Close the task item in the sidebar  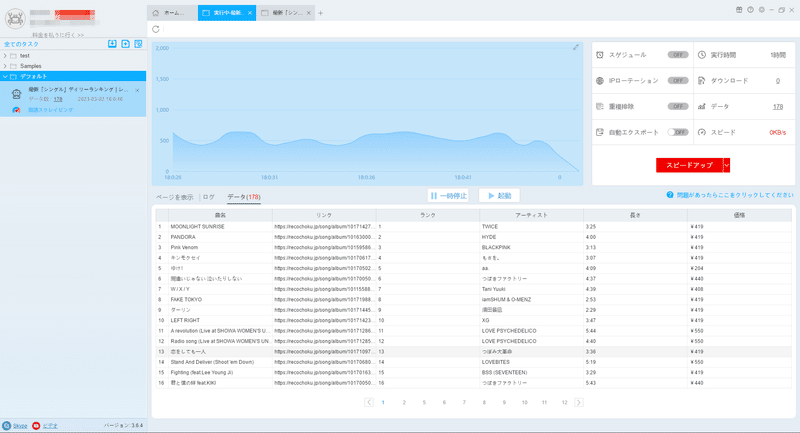click(x=137, y=90)
